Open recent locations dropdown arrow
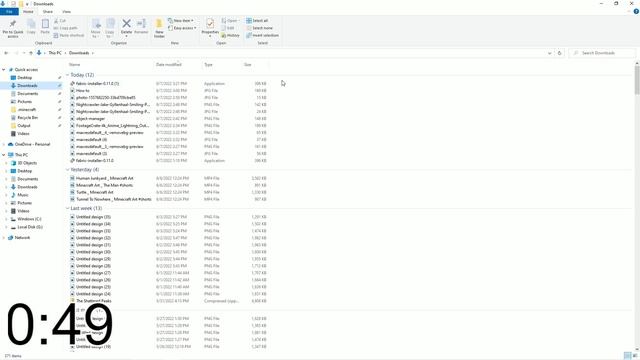The height and width of the screenshot is (360, 640). (24, 53)
